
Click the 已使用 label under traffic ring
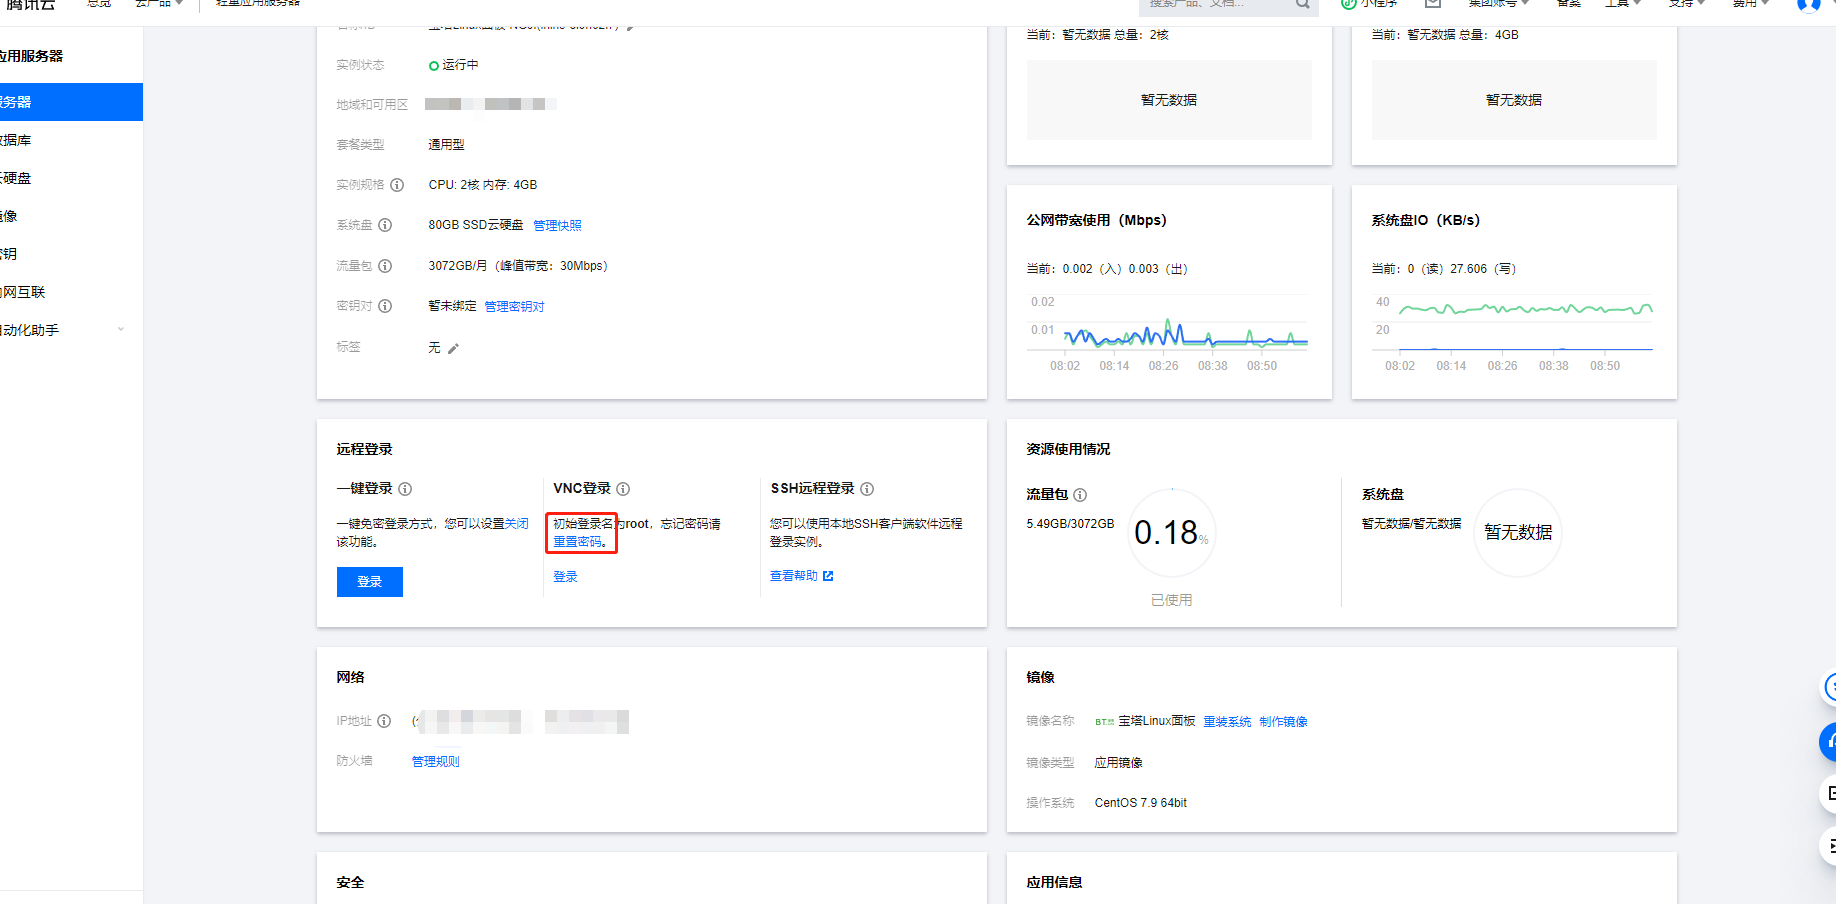[1171, 601]
